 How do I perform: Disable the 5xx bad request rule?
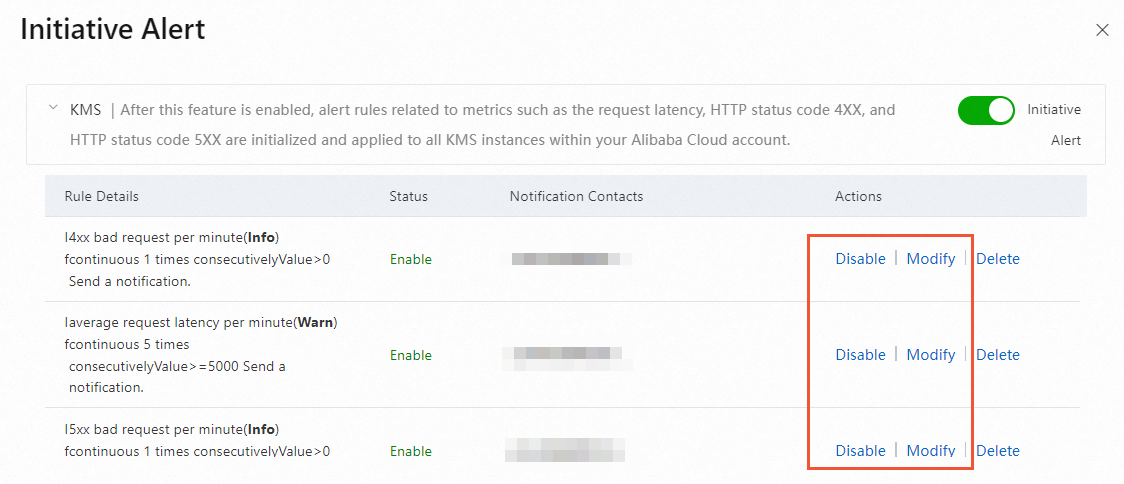(x=860, y=451)
